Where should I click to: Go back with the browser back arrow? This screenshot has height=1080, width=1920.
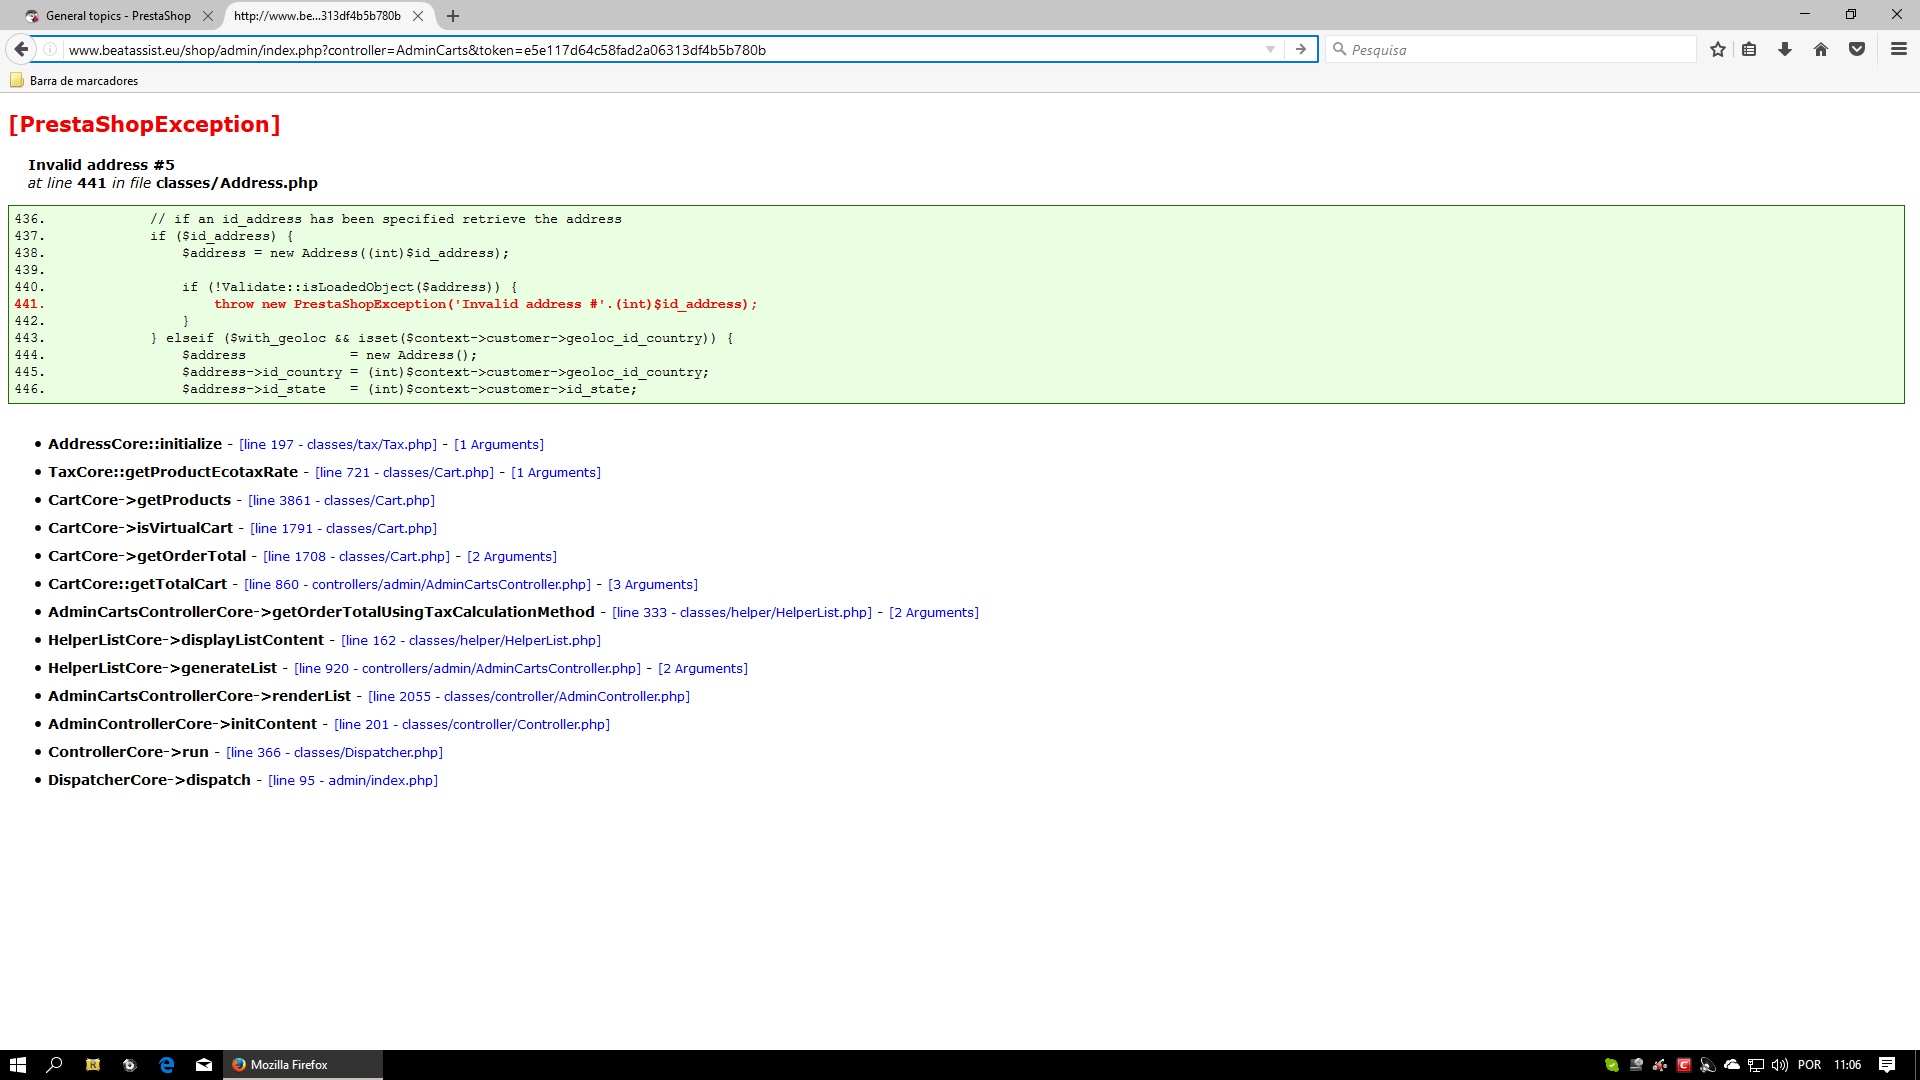click(21, 49)
